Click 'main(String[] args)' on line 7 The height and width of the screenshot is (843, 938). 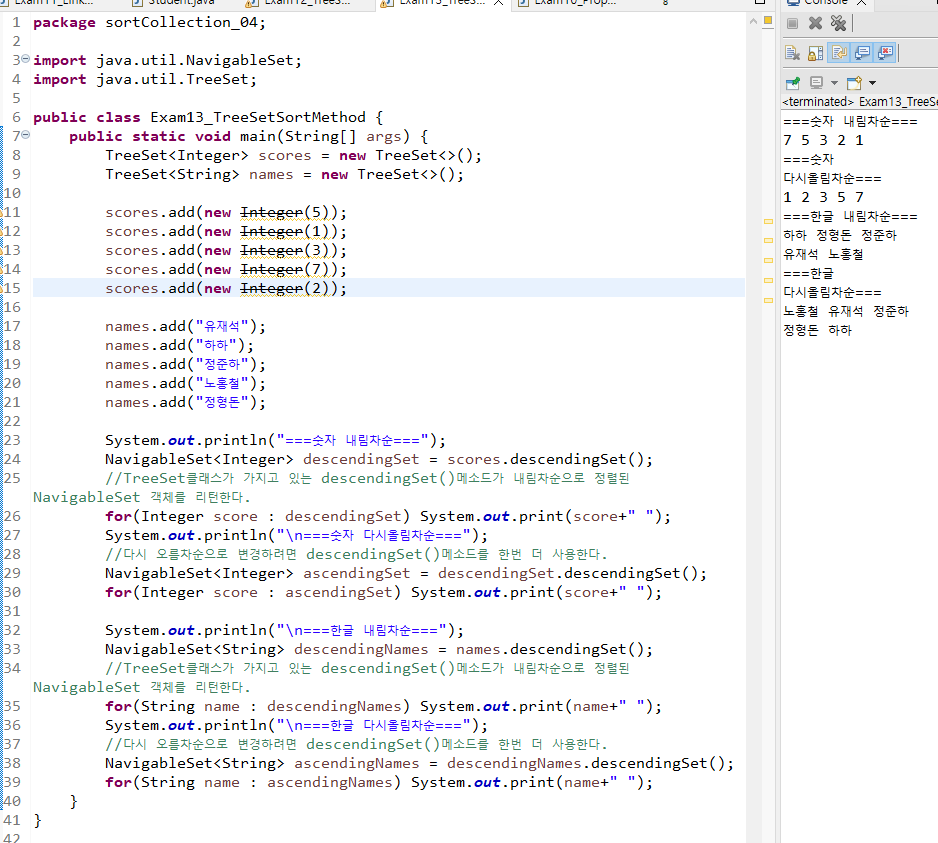pos(325,136)
